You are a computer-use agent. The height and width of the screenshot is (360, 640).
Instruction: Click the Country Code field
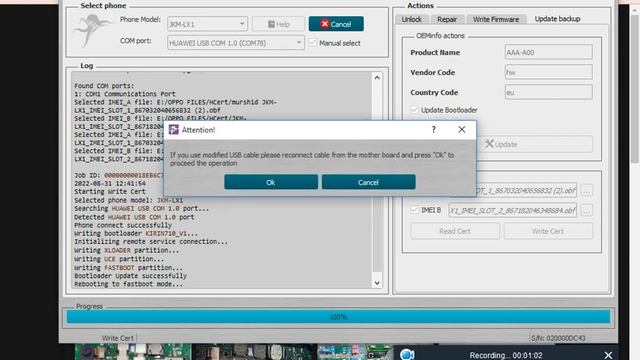pos(548,92)
